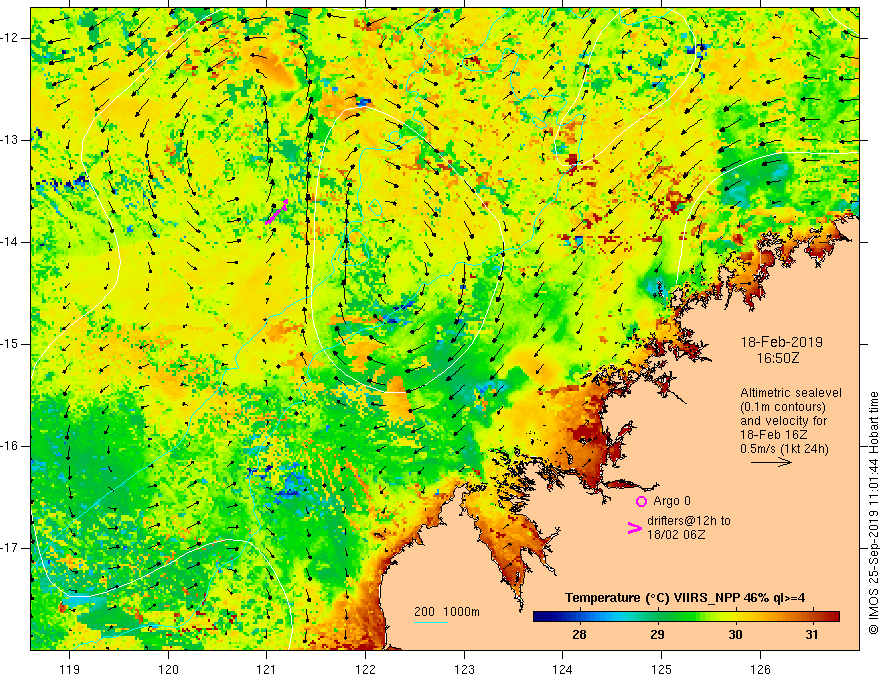Click the '18/02 06Z' legend text
This screenshot has height=680, width=880.
point(676,535)
